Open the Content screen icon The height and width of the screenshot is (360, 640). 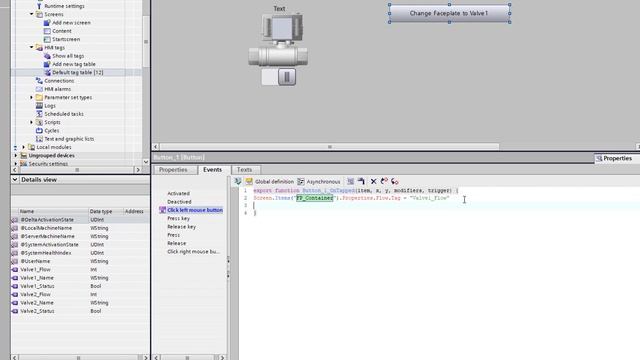tap(47, 31)
